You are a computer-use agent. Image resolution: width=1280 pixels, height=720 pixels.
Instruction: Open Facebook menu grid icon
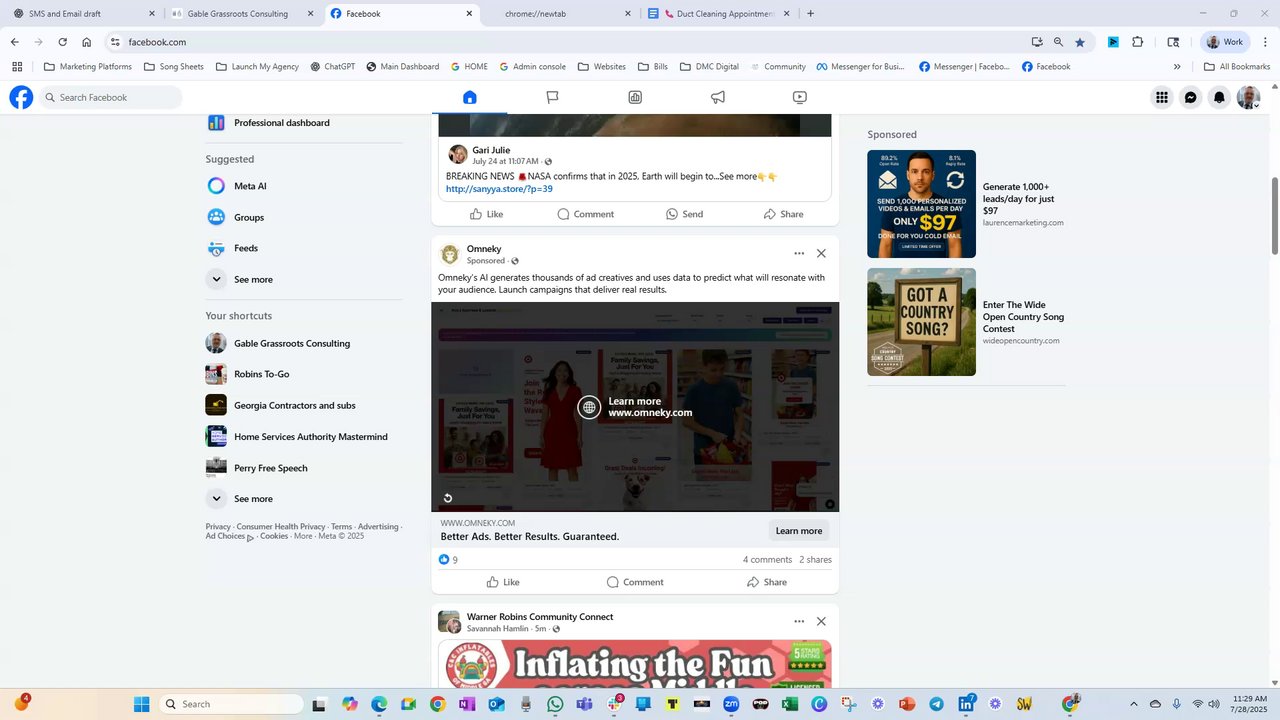point(1162,97)
